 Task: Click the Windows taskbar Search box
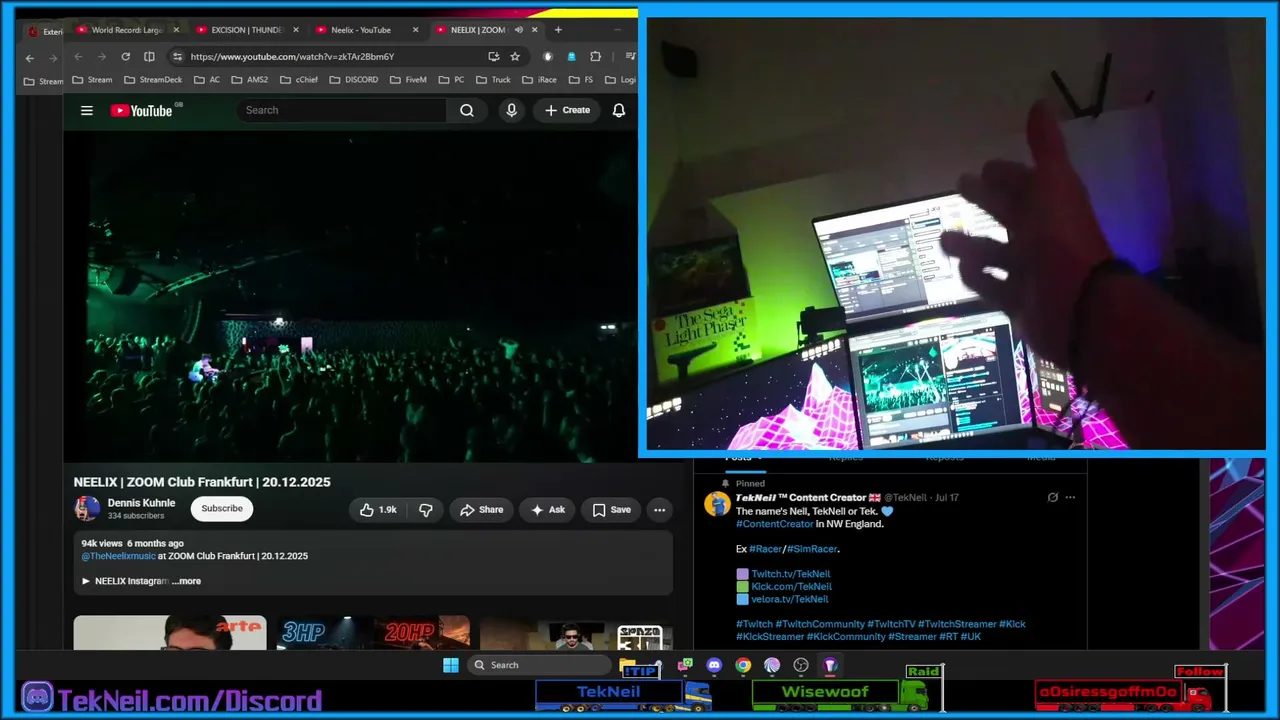click(x=540, y=665)
